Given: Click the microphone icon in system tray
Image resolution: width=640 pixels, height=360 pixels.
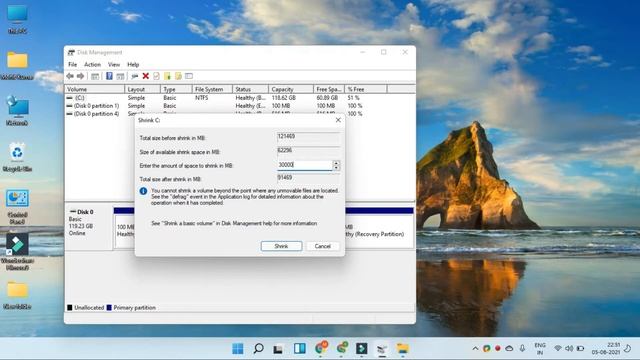Looking at the screenshot, I should click(522, 348).
